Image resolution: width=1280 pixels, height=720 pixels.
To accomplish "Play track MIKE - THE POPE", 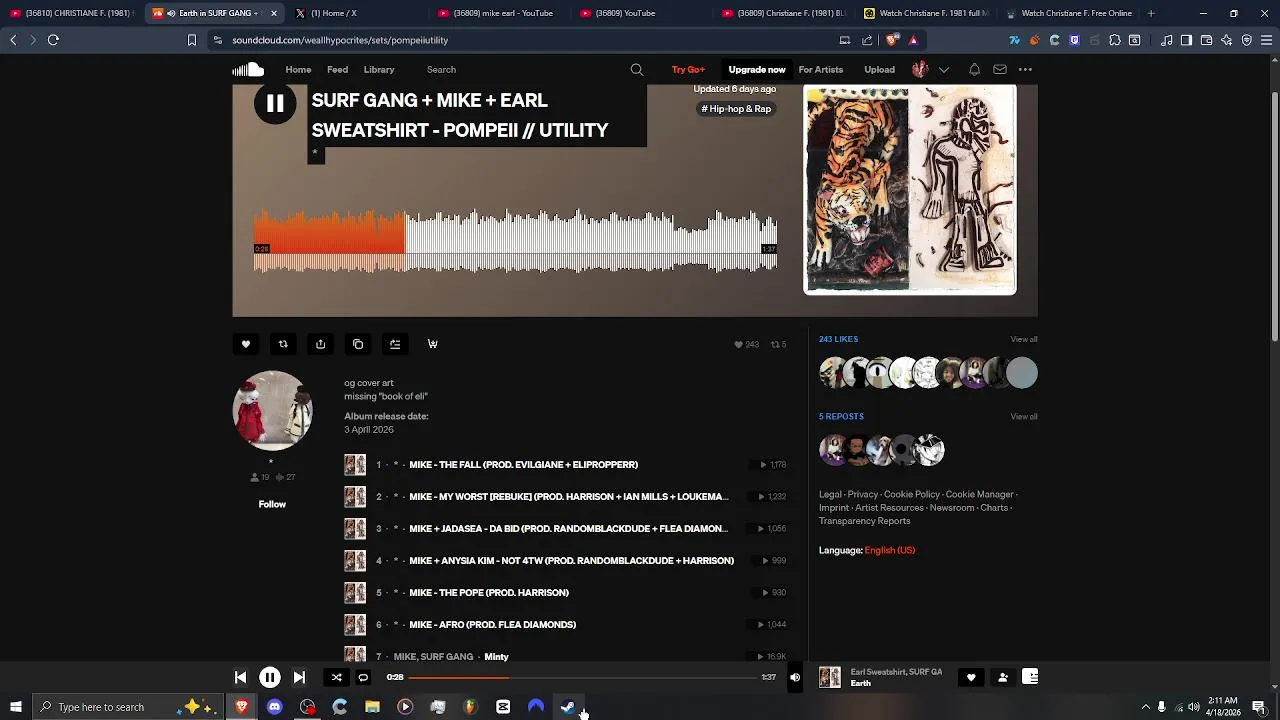I will click(489, 593).
